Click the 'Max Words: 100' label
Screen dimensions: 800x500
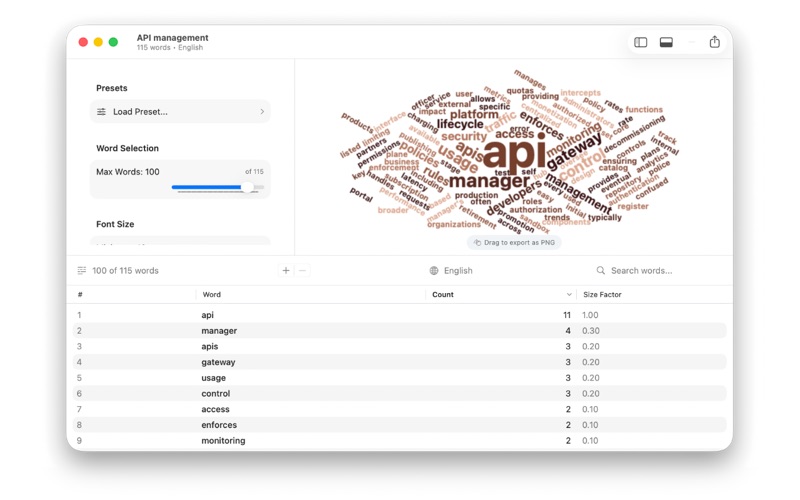pyautogui.click(x=128, y=172)
